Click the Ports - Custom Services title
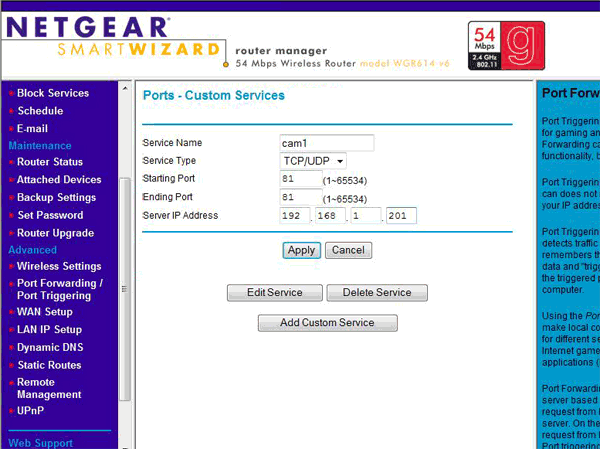600x449 pixels. pyautogui.click(x=214, y=95)
